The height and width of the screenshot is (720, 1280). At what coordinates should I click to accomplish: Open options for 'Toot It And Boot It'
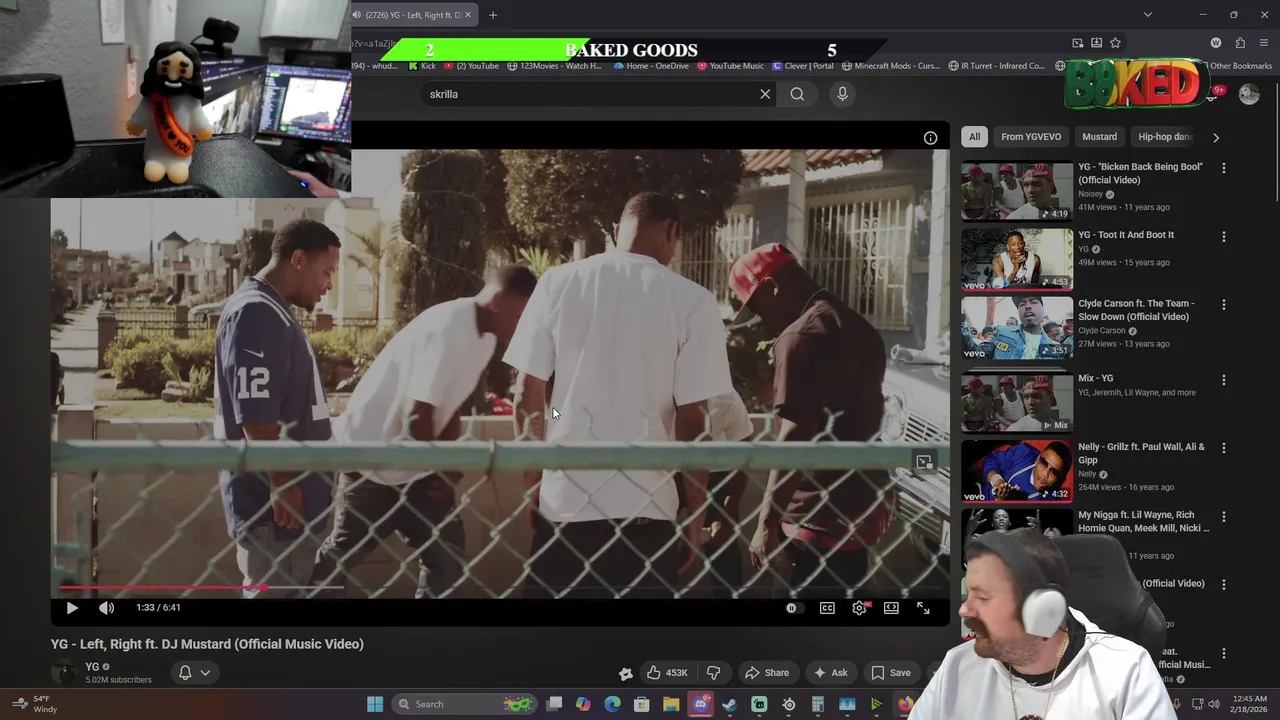1223,236
